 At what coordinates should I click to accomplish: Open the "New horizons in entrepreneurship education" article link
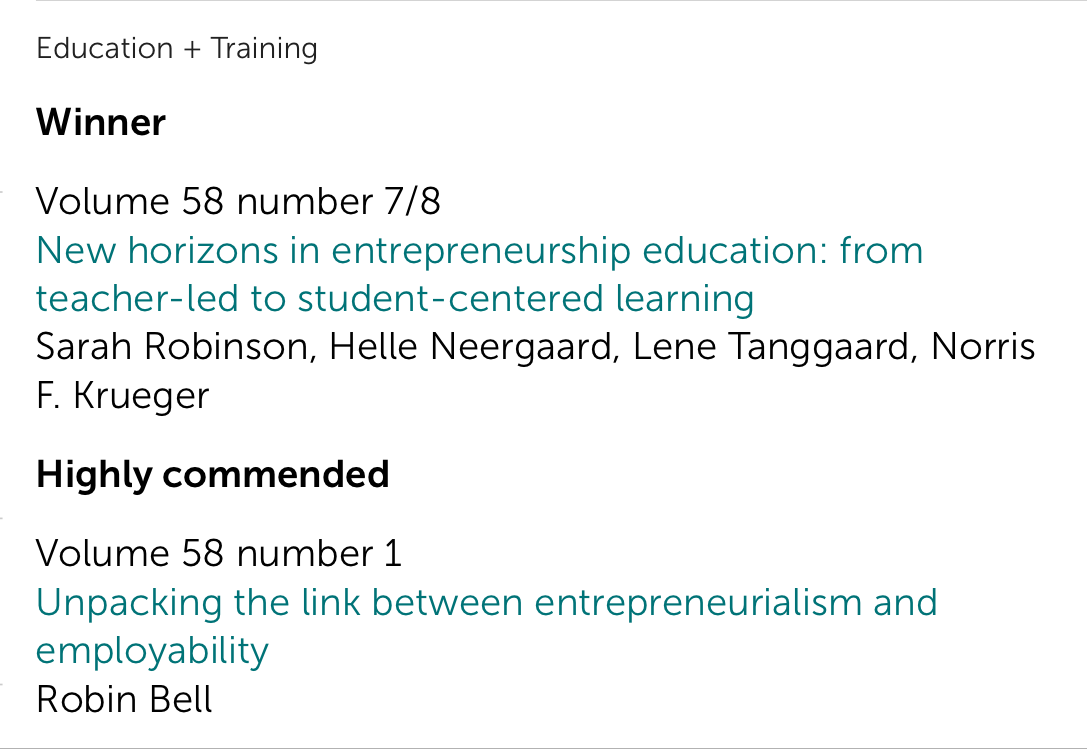click(x=478, y=251)
